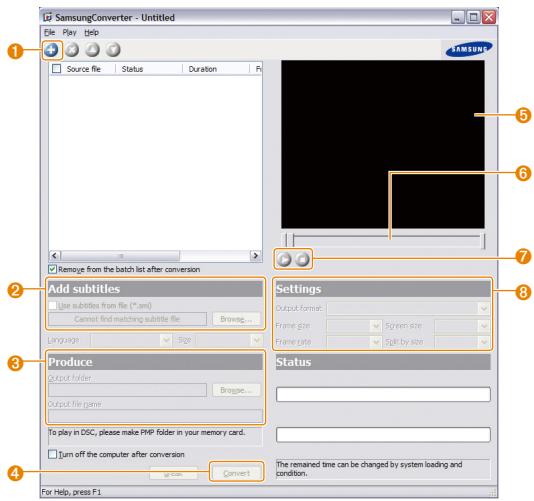Expand the Frame size dropdown
This screenshot has height=501, width=534.
pyautogui.click(x=375, y=326)
